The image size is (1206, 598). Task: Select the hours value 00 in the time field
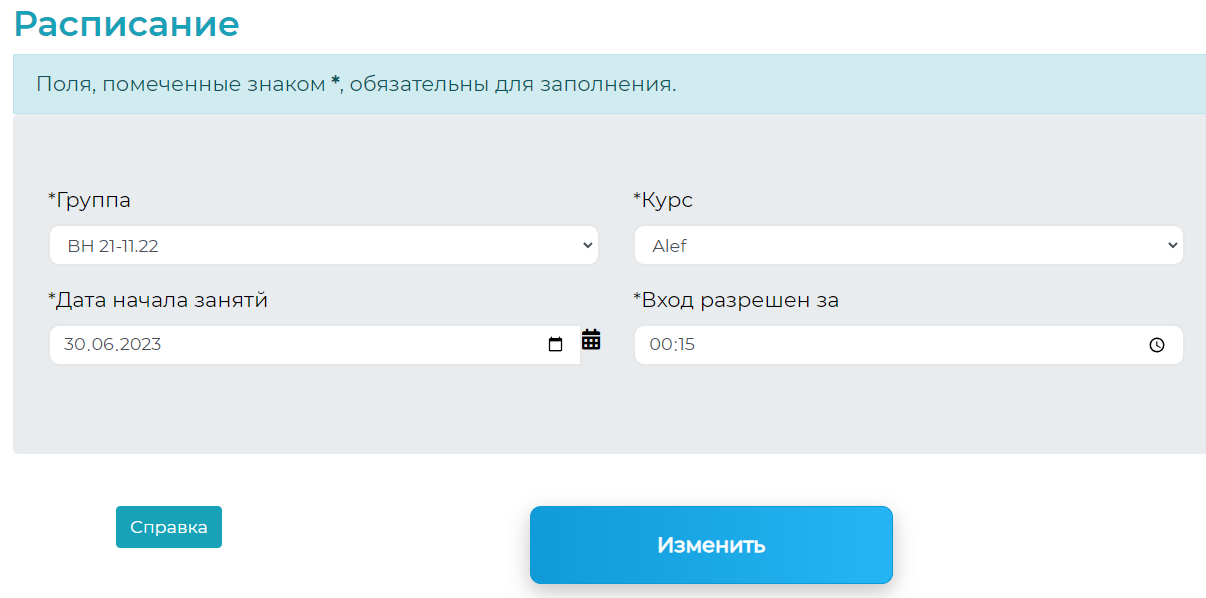coord(660,345)
